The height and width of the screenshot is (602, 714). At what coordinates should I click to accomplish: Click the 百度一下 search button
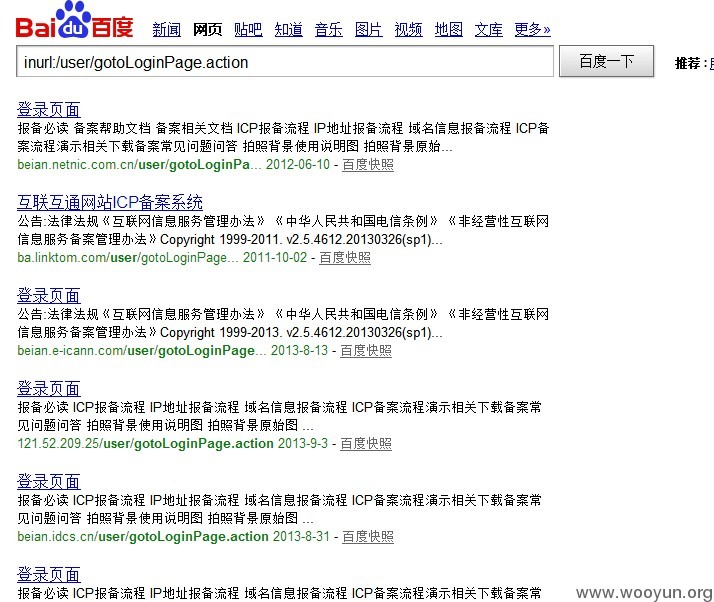(x=607, y=61)
